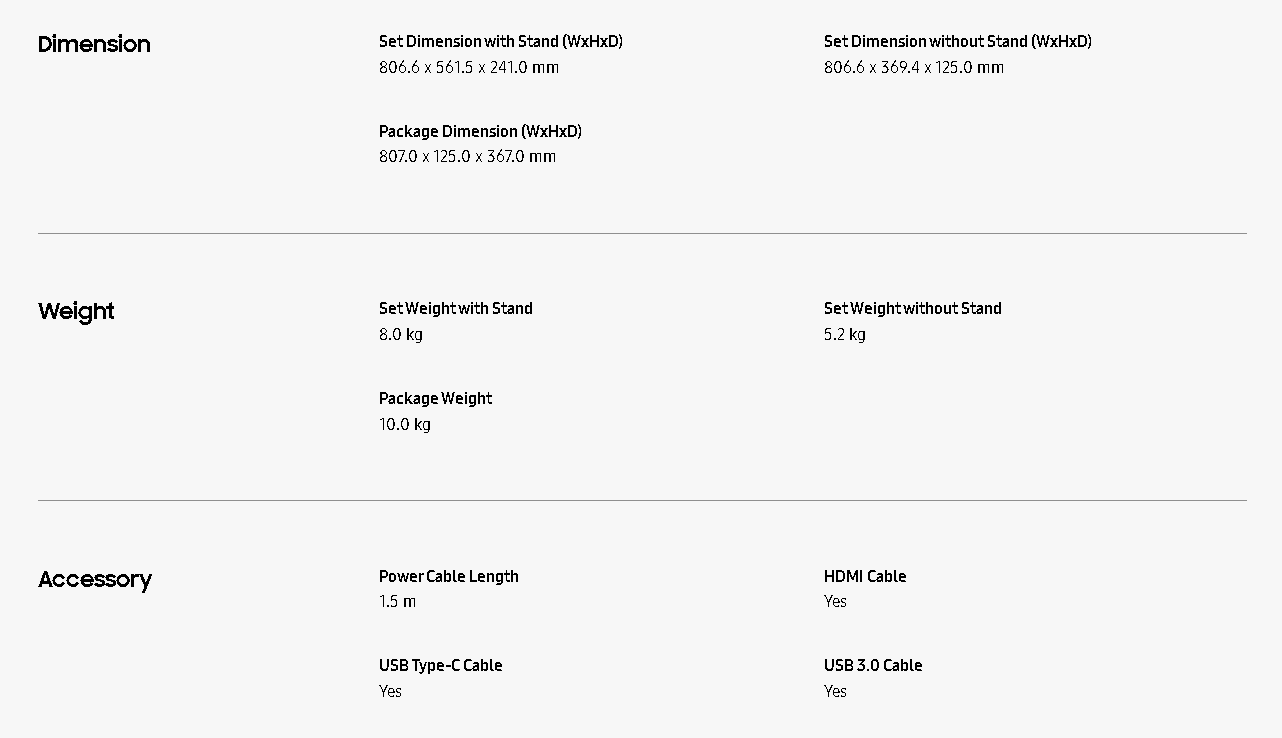Click the Set Weight without Stand label

coord(912,308)
